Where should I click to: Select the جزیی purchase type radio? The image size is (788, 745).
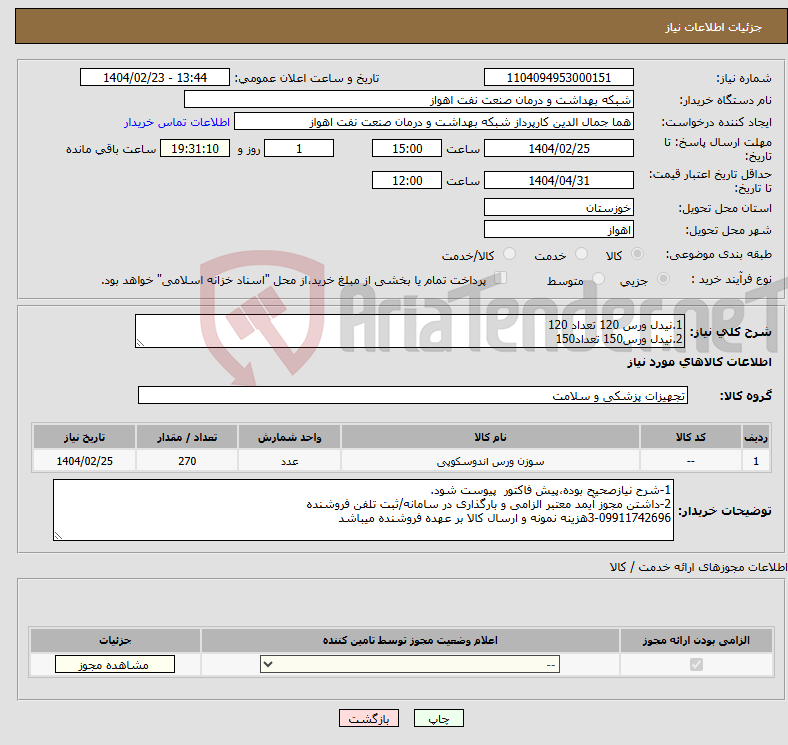[x=663, y=278]
